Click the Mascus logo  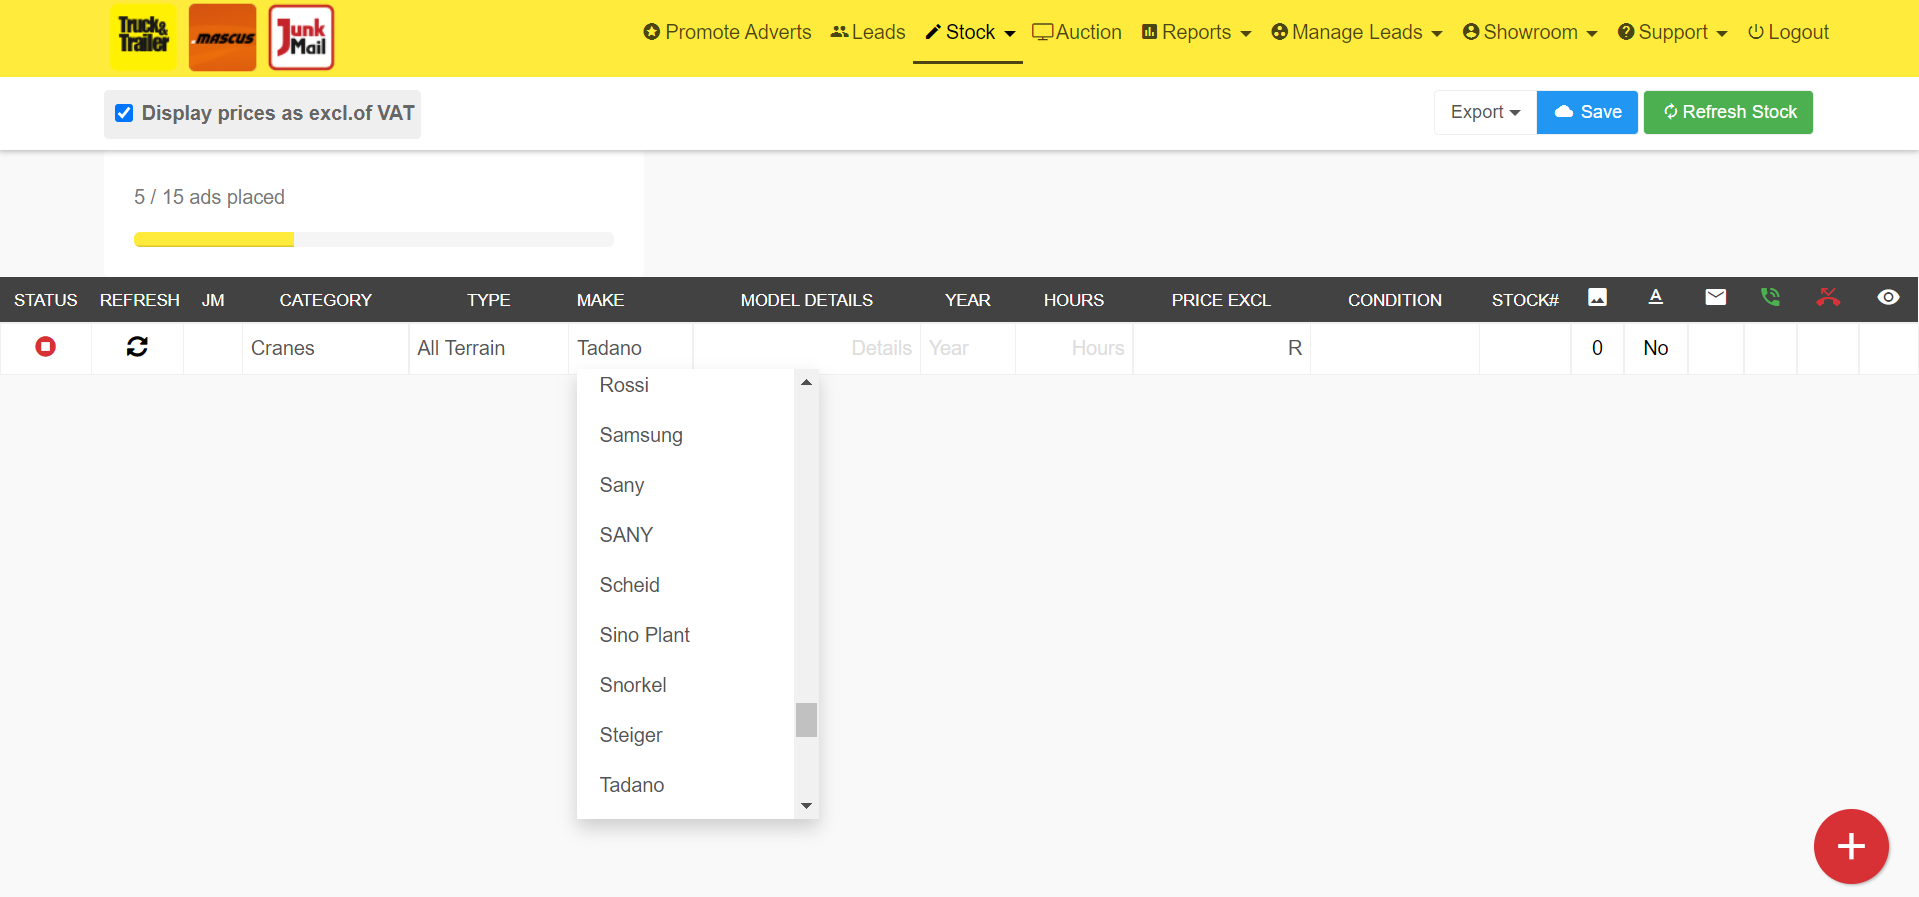(222, 37)
